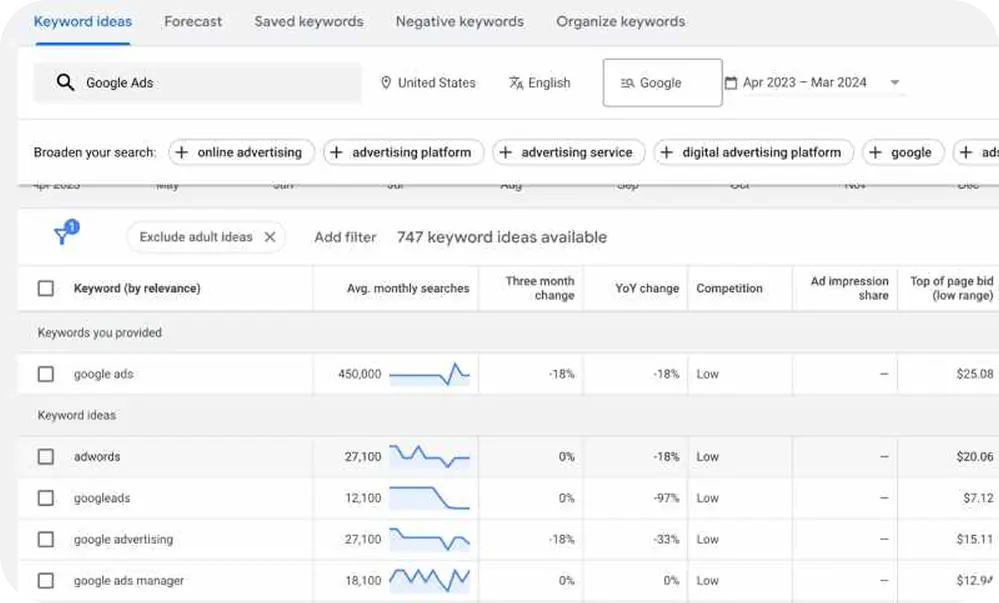Check the adwords keyword row
The image size is (999, 603).
point(46,456)
